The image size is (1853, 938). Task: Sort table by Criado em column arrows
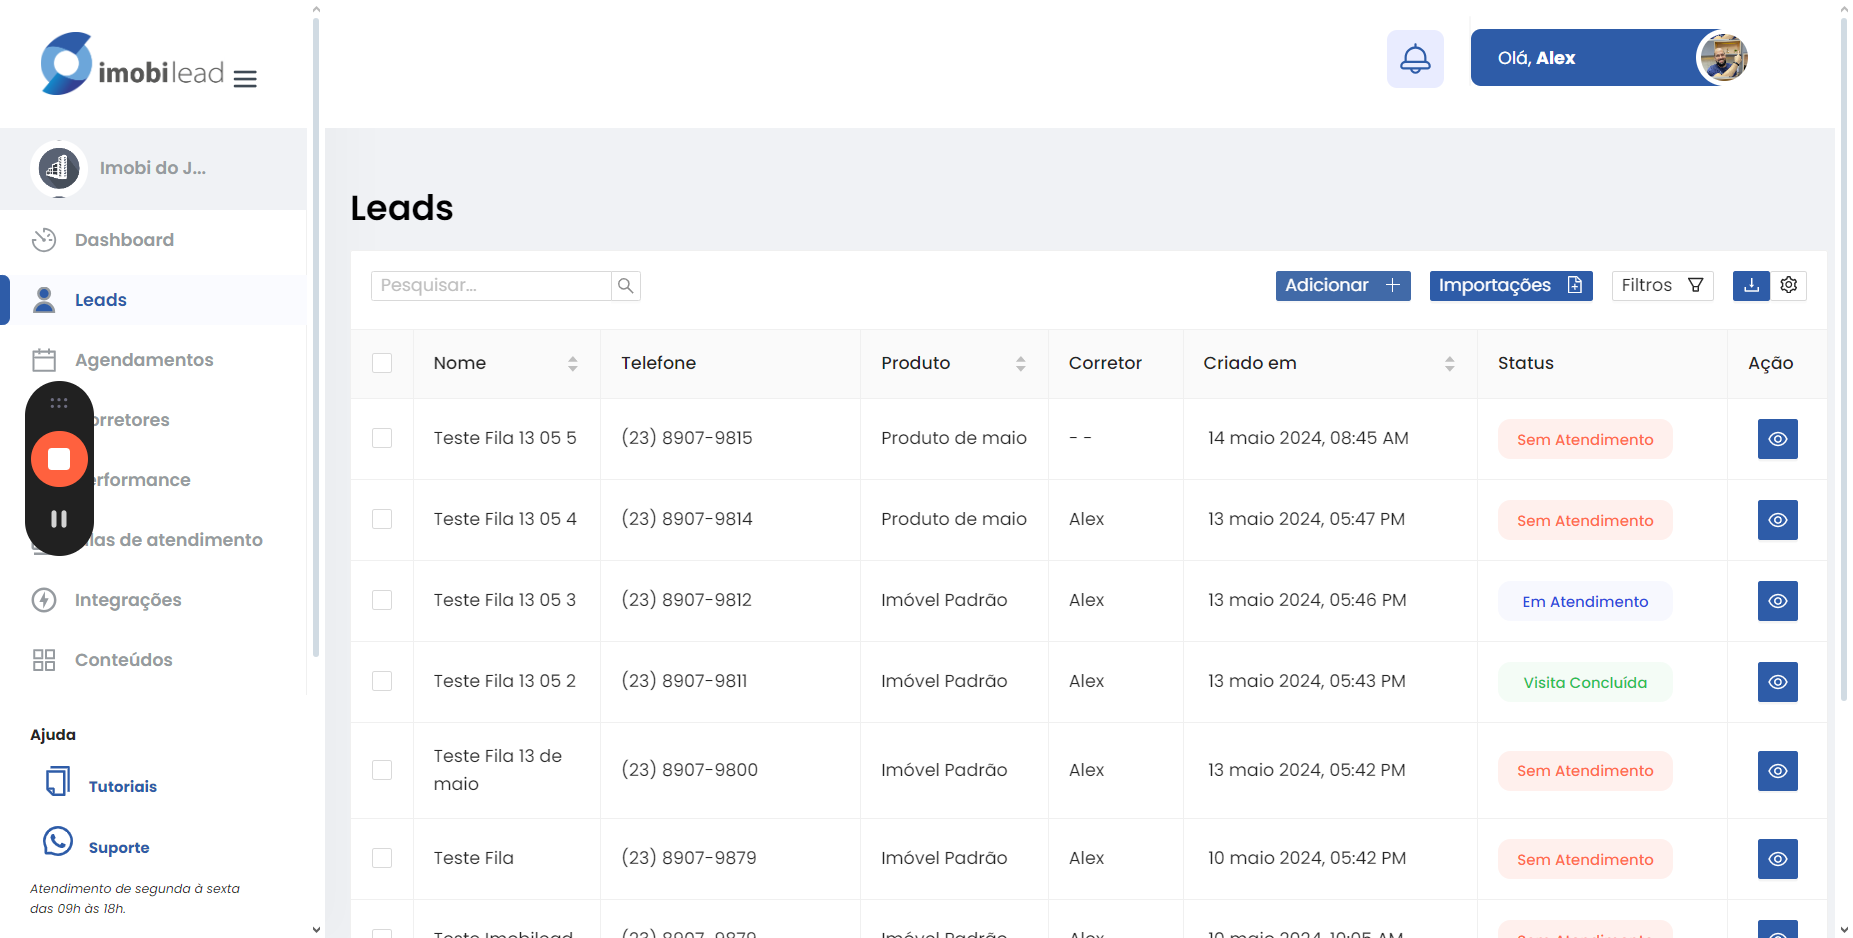1450,364
